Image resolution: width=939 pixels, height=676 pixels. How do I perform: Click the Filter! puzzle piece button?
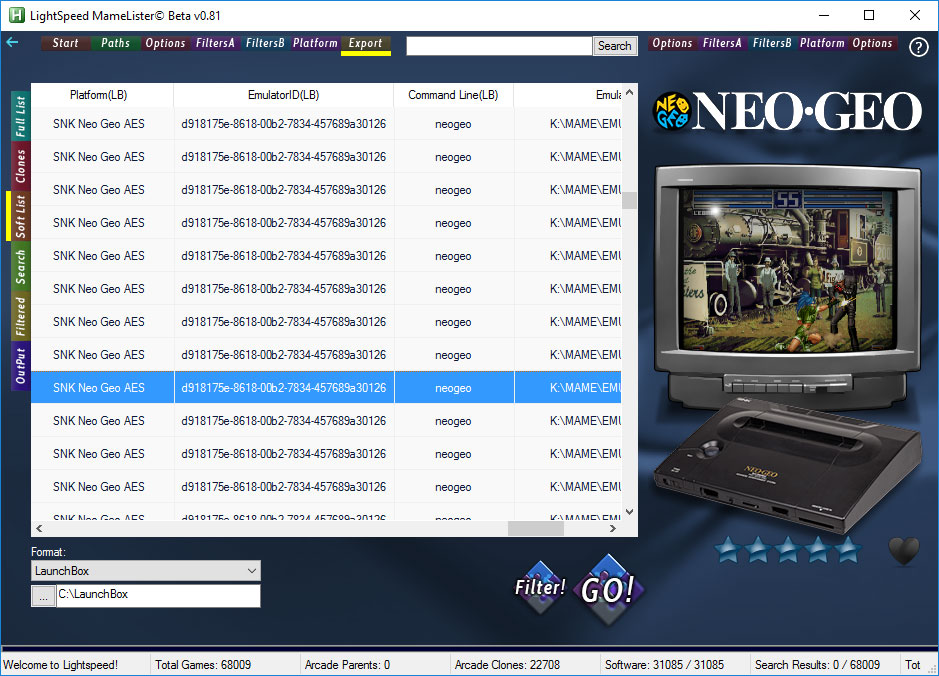coord(540,587)
